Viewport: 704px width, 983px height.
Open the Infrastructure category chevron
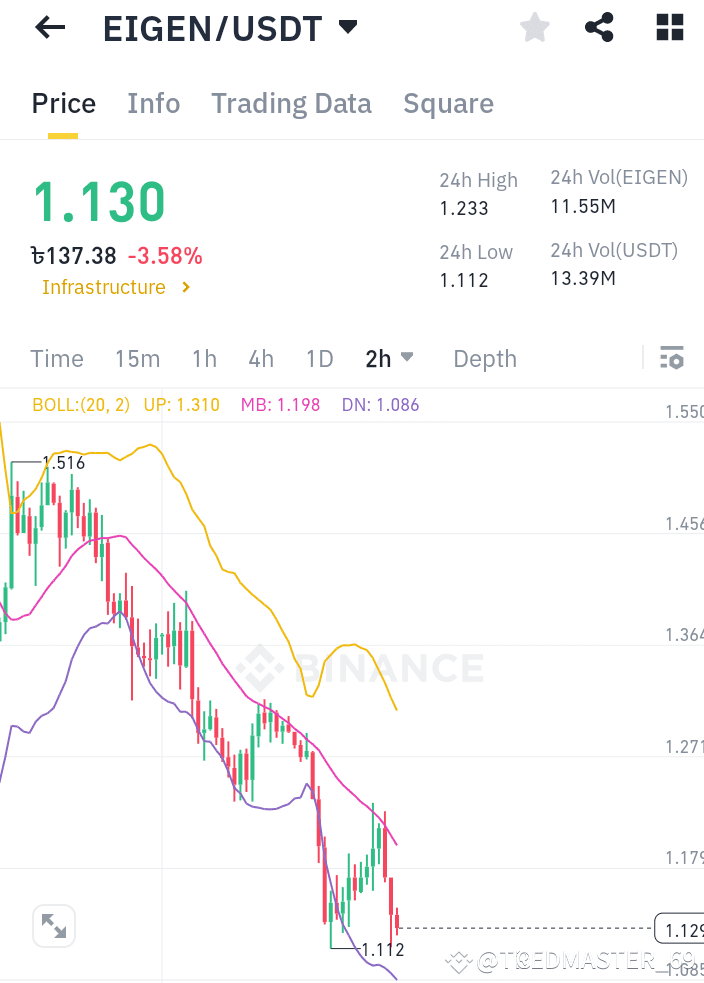pos(185,287)
